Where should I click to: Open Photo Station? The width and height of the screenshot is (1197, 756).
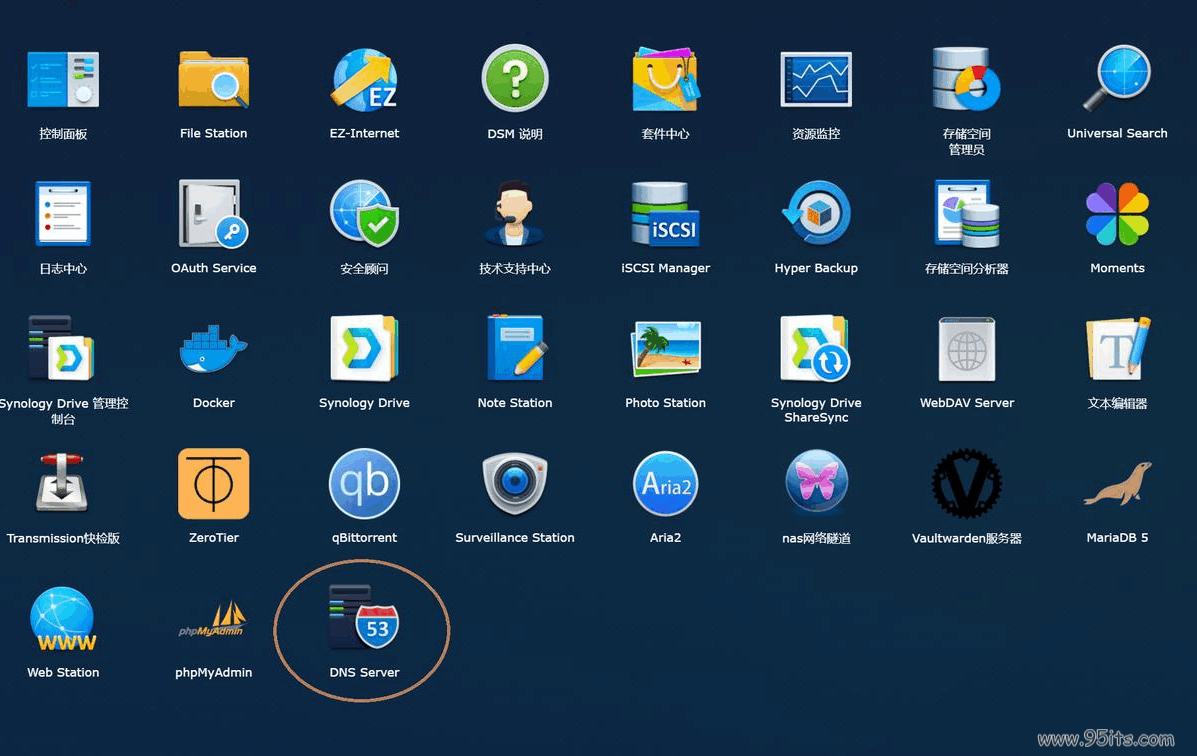[x=666, y=349]
